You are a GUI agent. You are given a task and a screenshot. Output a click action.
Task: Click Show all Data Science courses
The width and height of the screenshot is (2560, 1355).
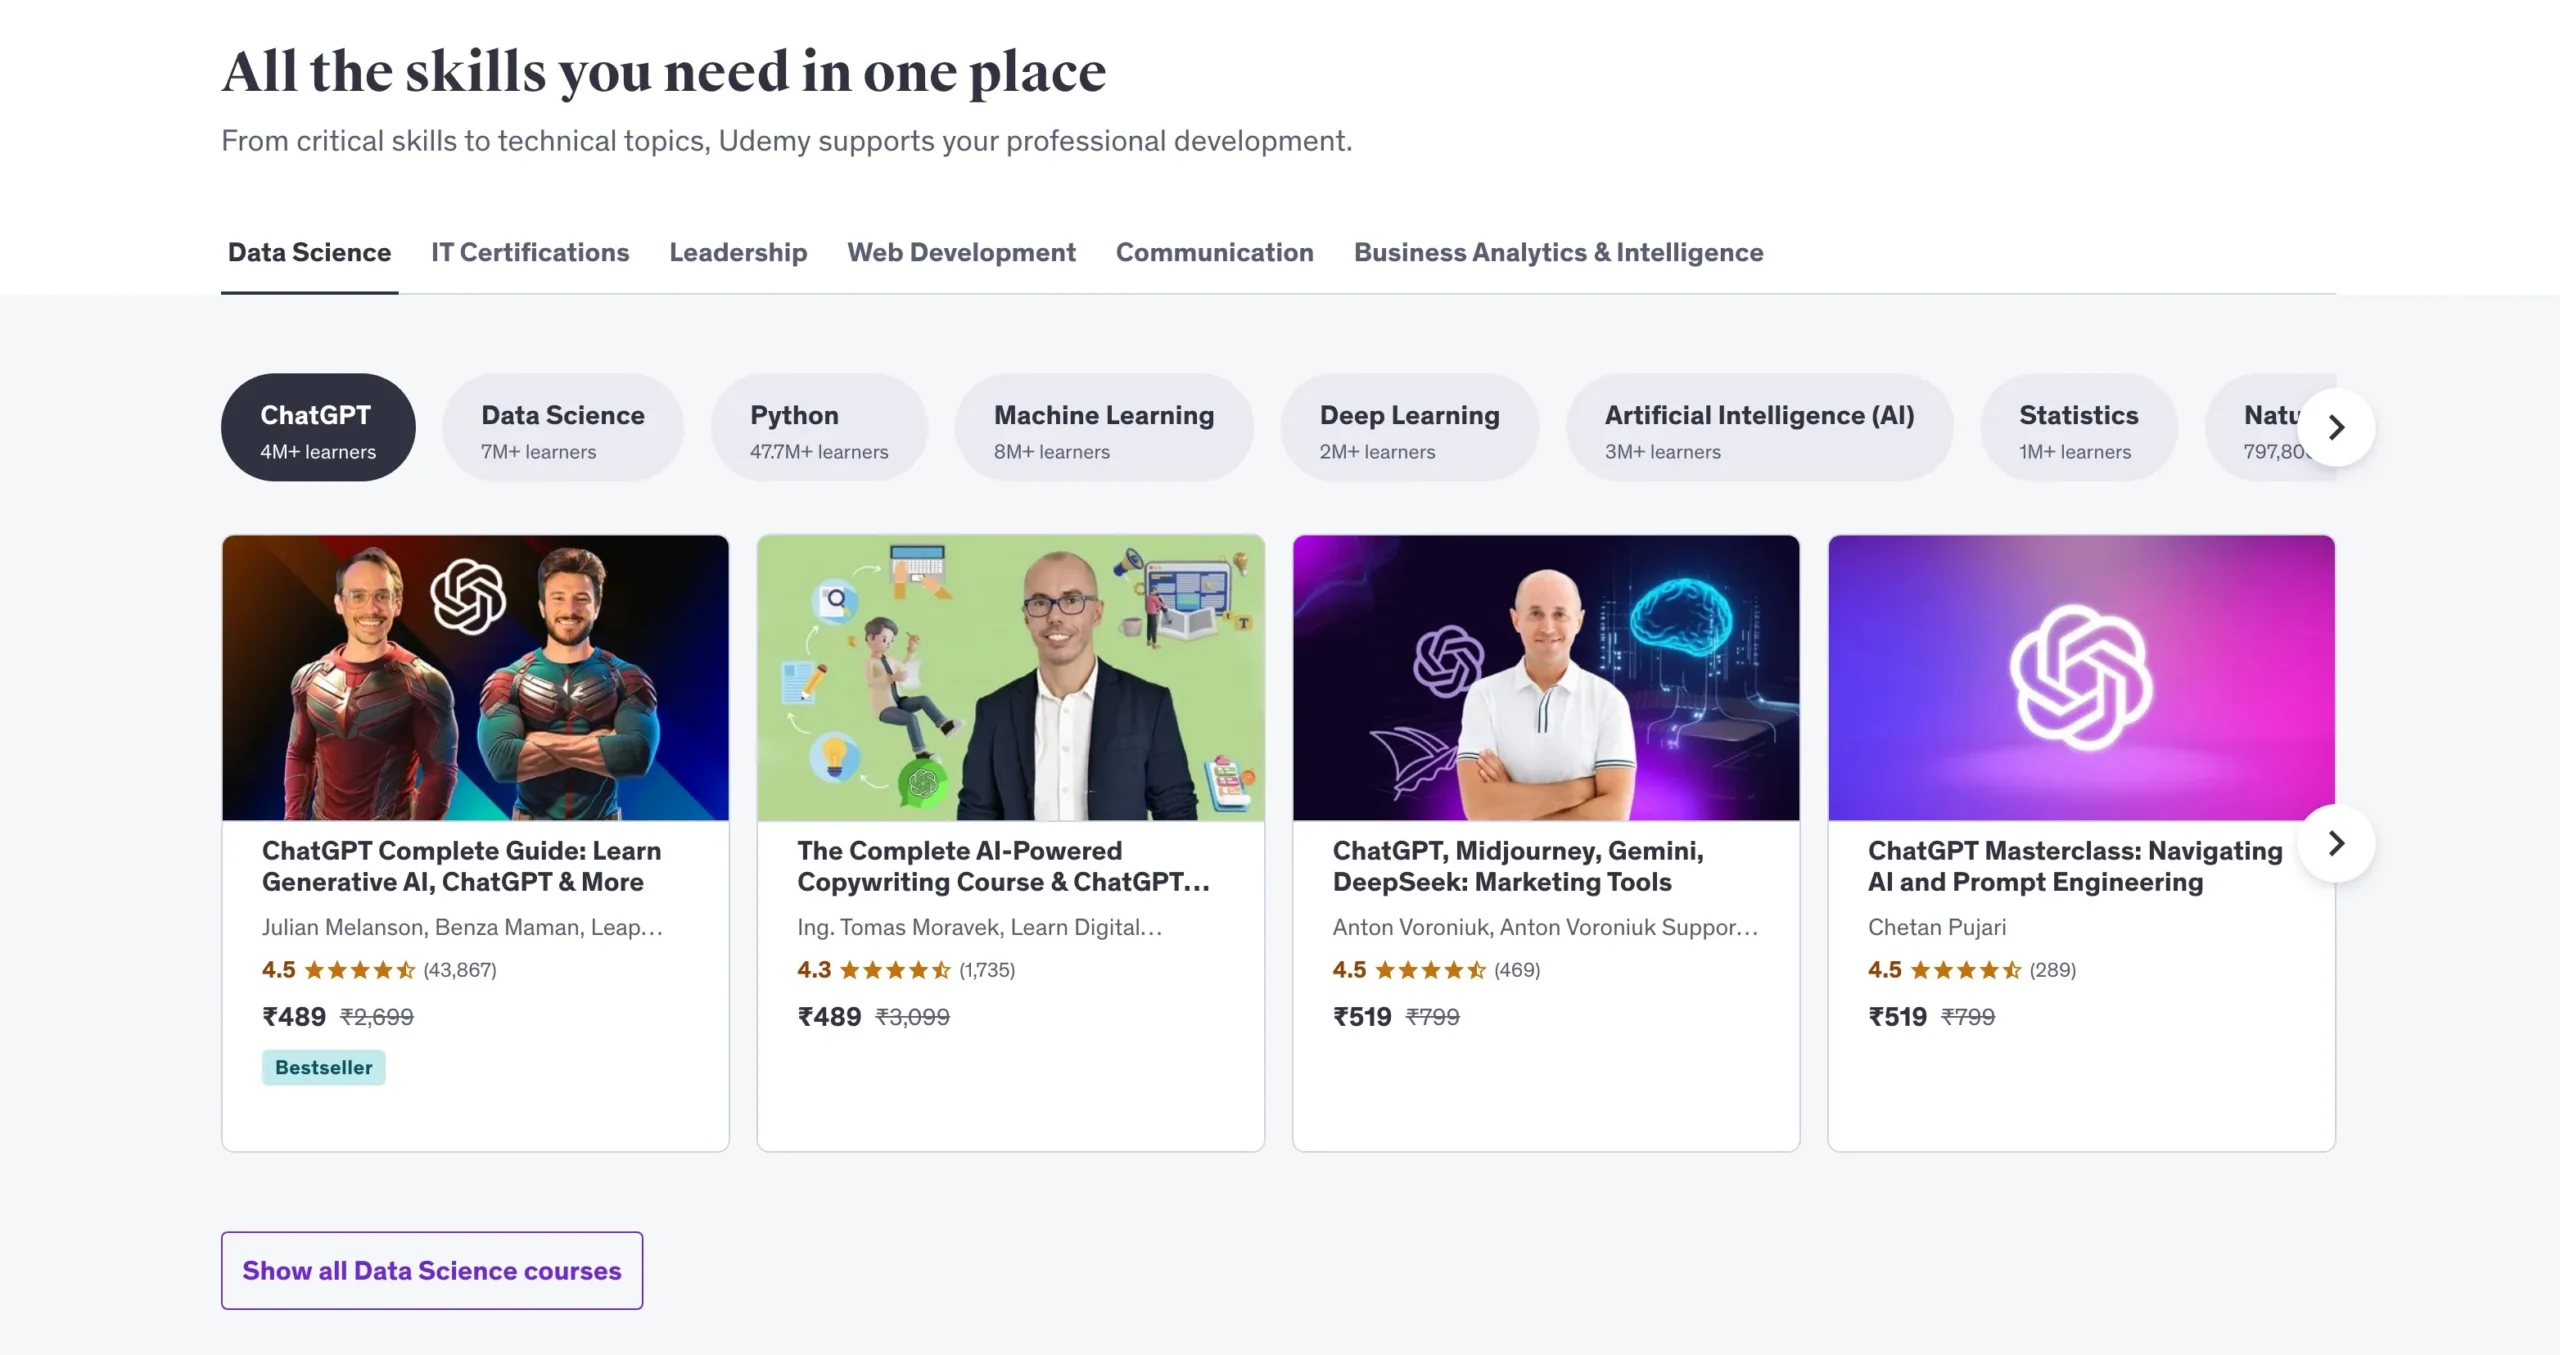pyautogui.click(x=432, y=1270)
